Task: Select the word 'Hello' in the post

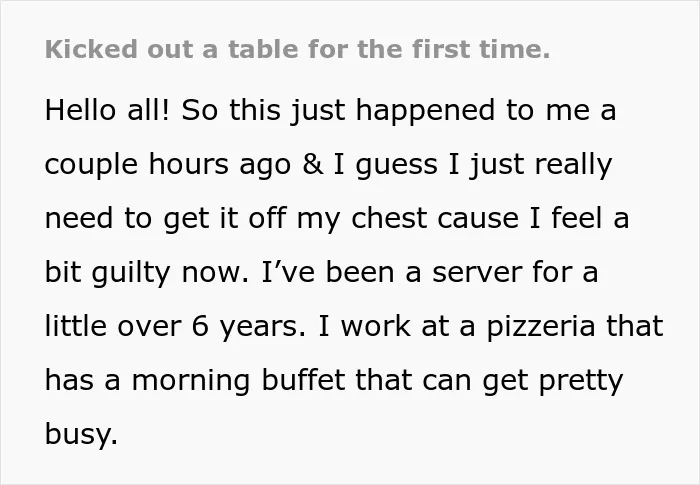Action: click(x=80, y=110)
